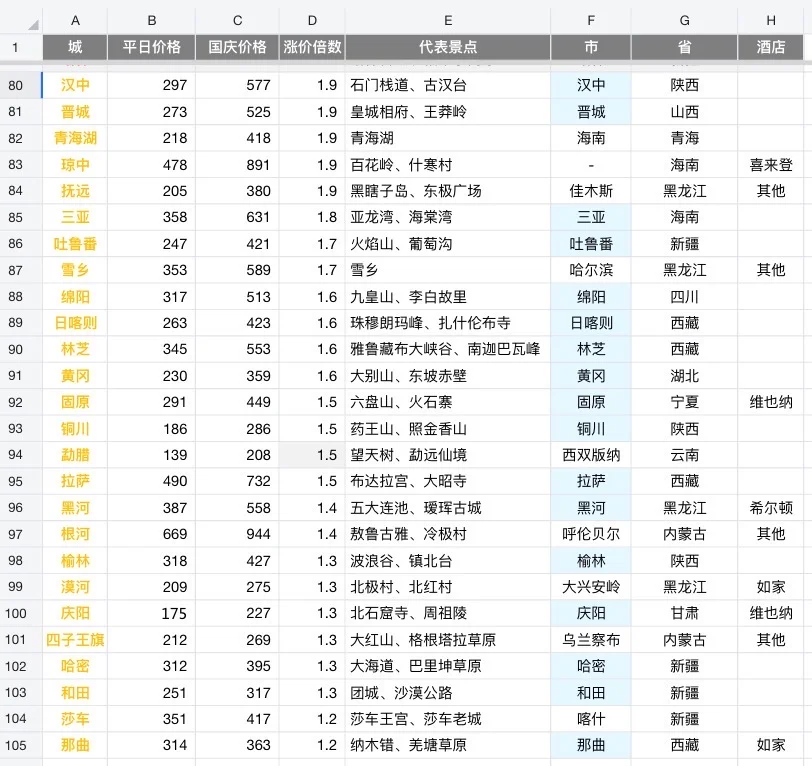Select column D header

pyautogui.click(x=312, y=20)
